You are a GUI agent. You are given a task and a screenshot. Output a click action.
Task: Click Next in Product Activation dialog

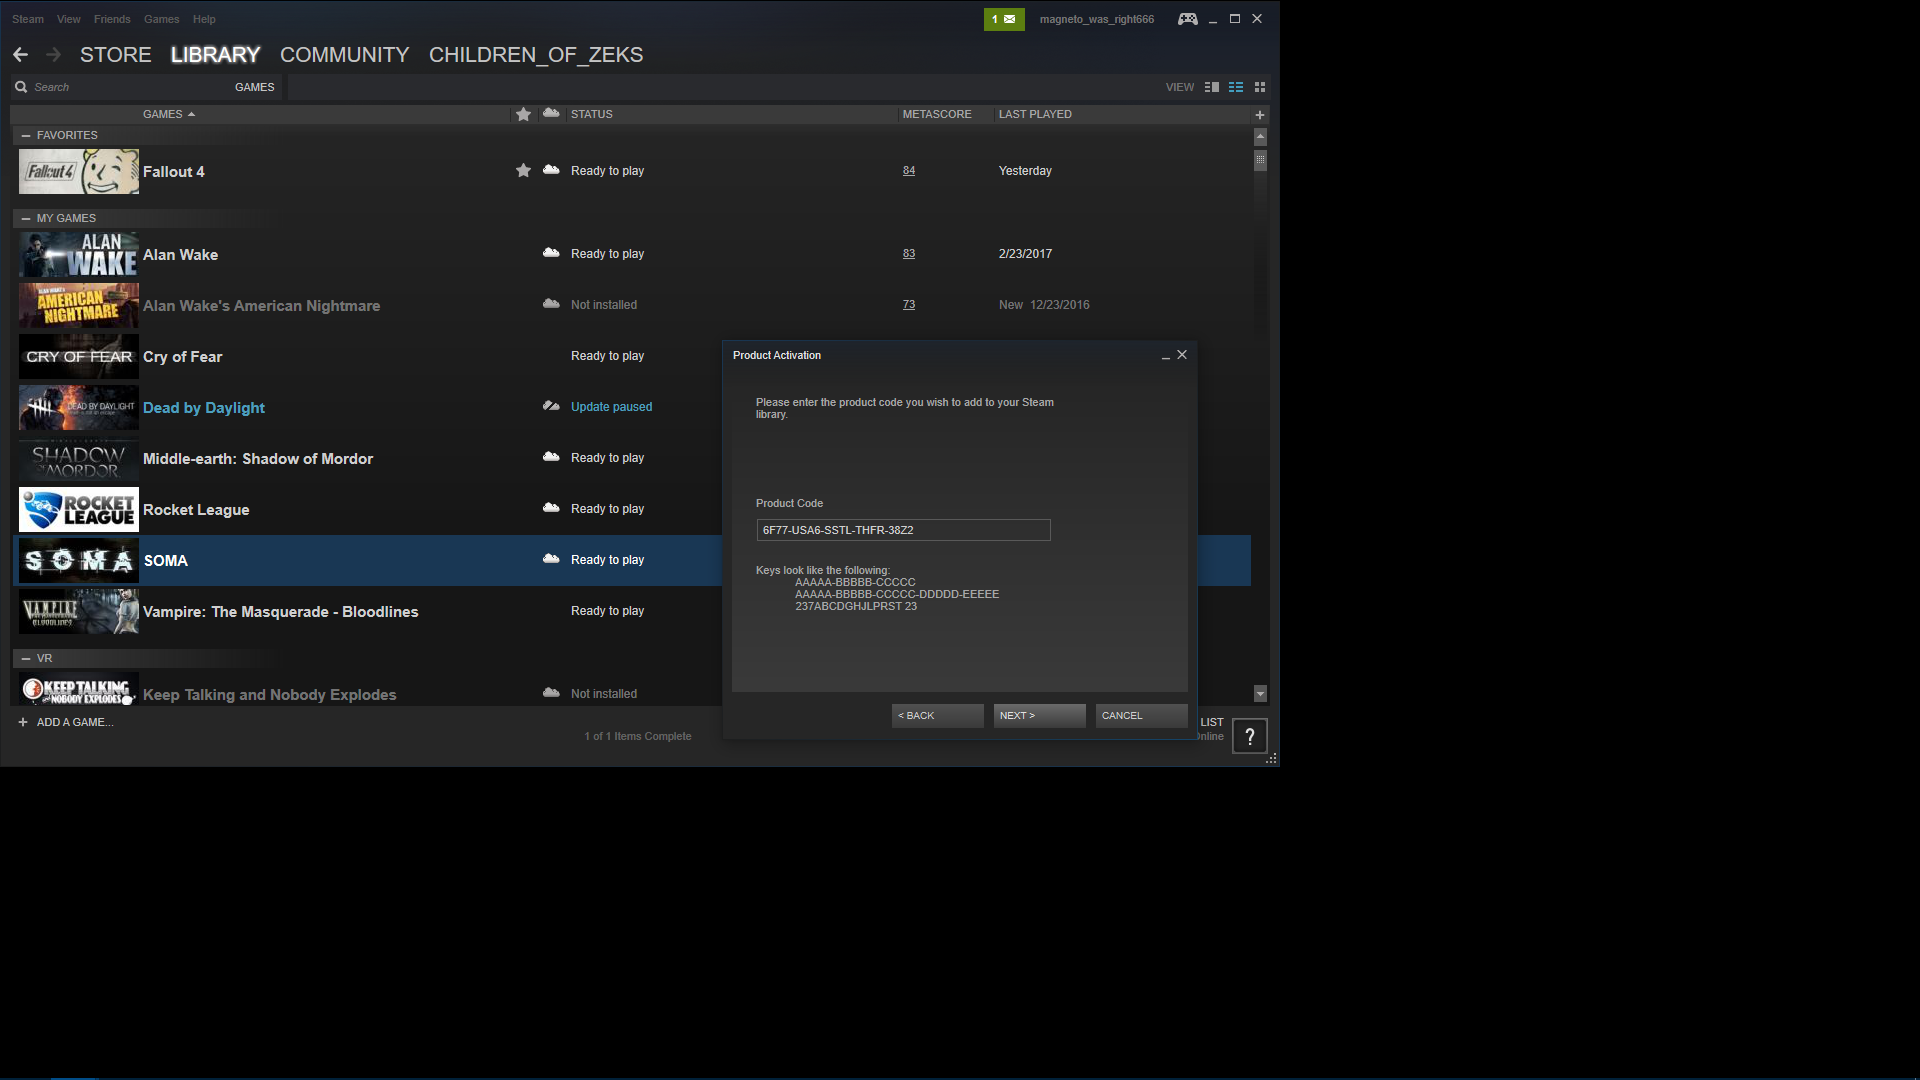(1039, 716)
